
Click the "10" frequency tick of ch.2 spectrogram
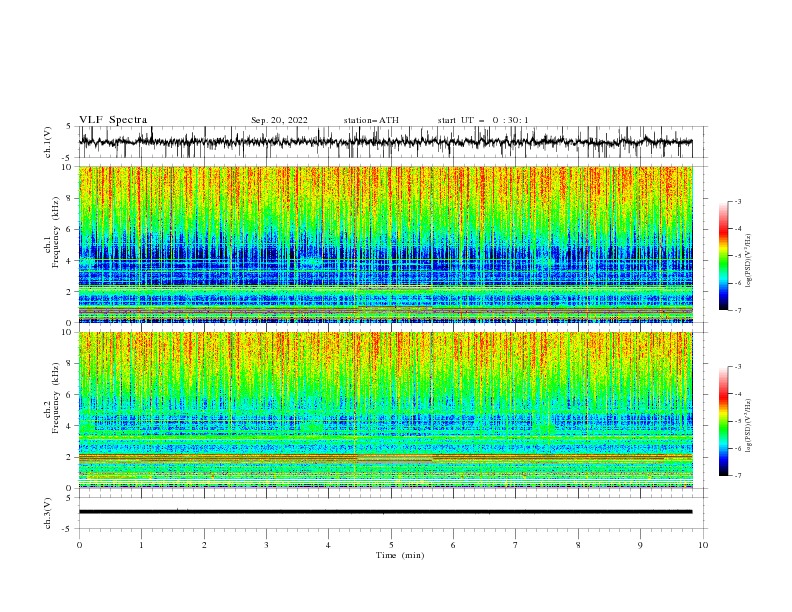click(67, 332)
